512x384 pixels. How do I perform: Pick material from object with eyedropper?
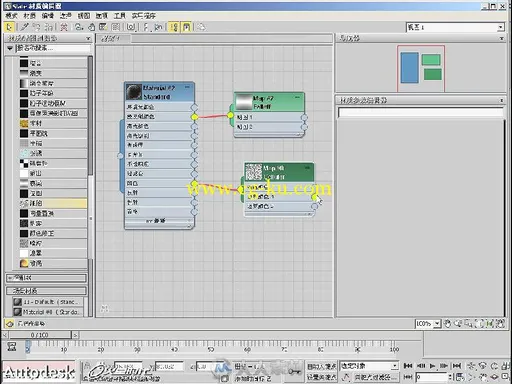(24, 27)
